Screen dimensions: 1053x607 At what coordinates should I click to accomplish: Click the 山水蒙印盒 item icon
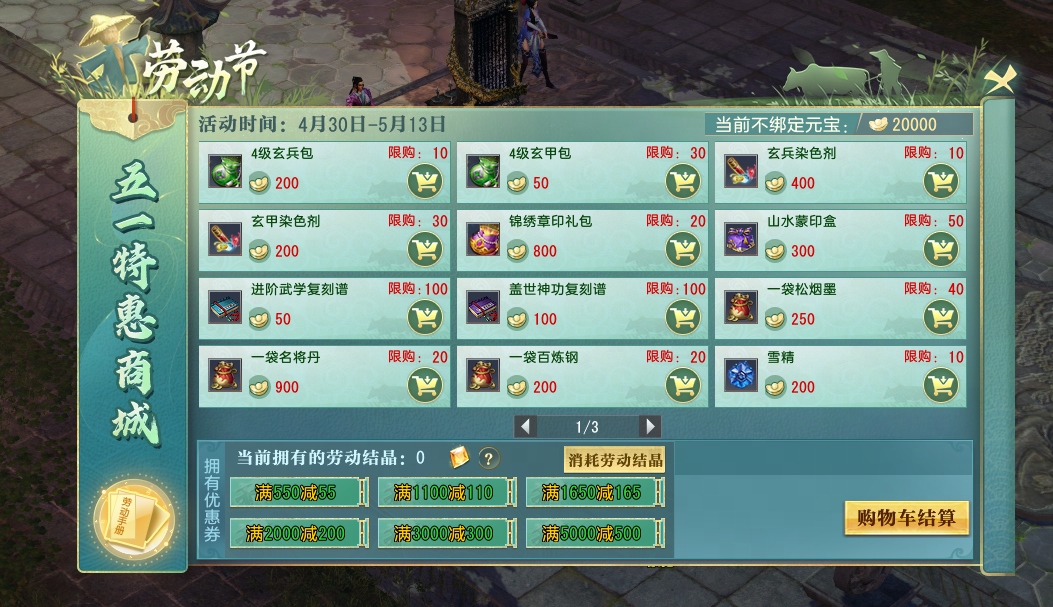(741, 240)
